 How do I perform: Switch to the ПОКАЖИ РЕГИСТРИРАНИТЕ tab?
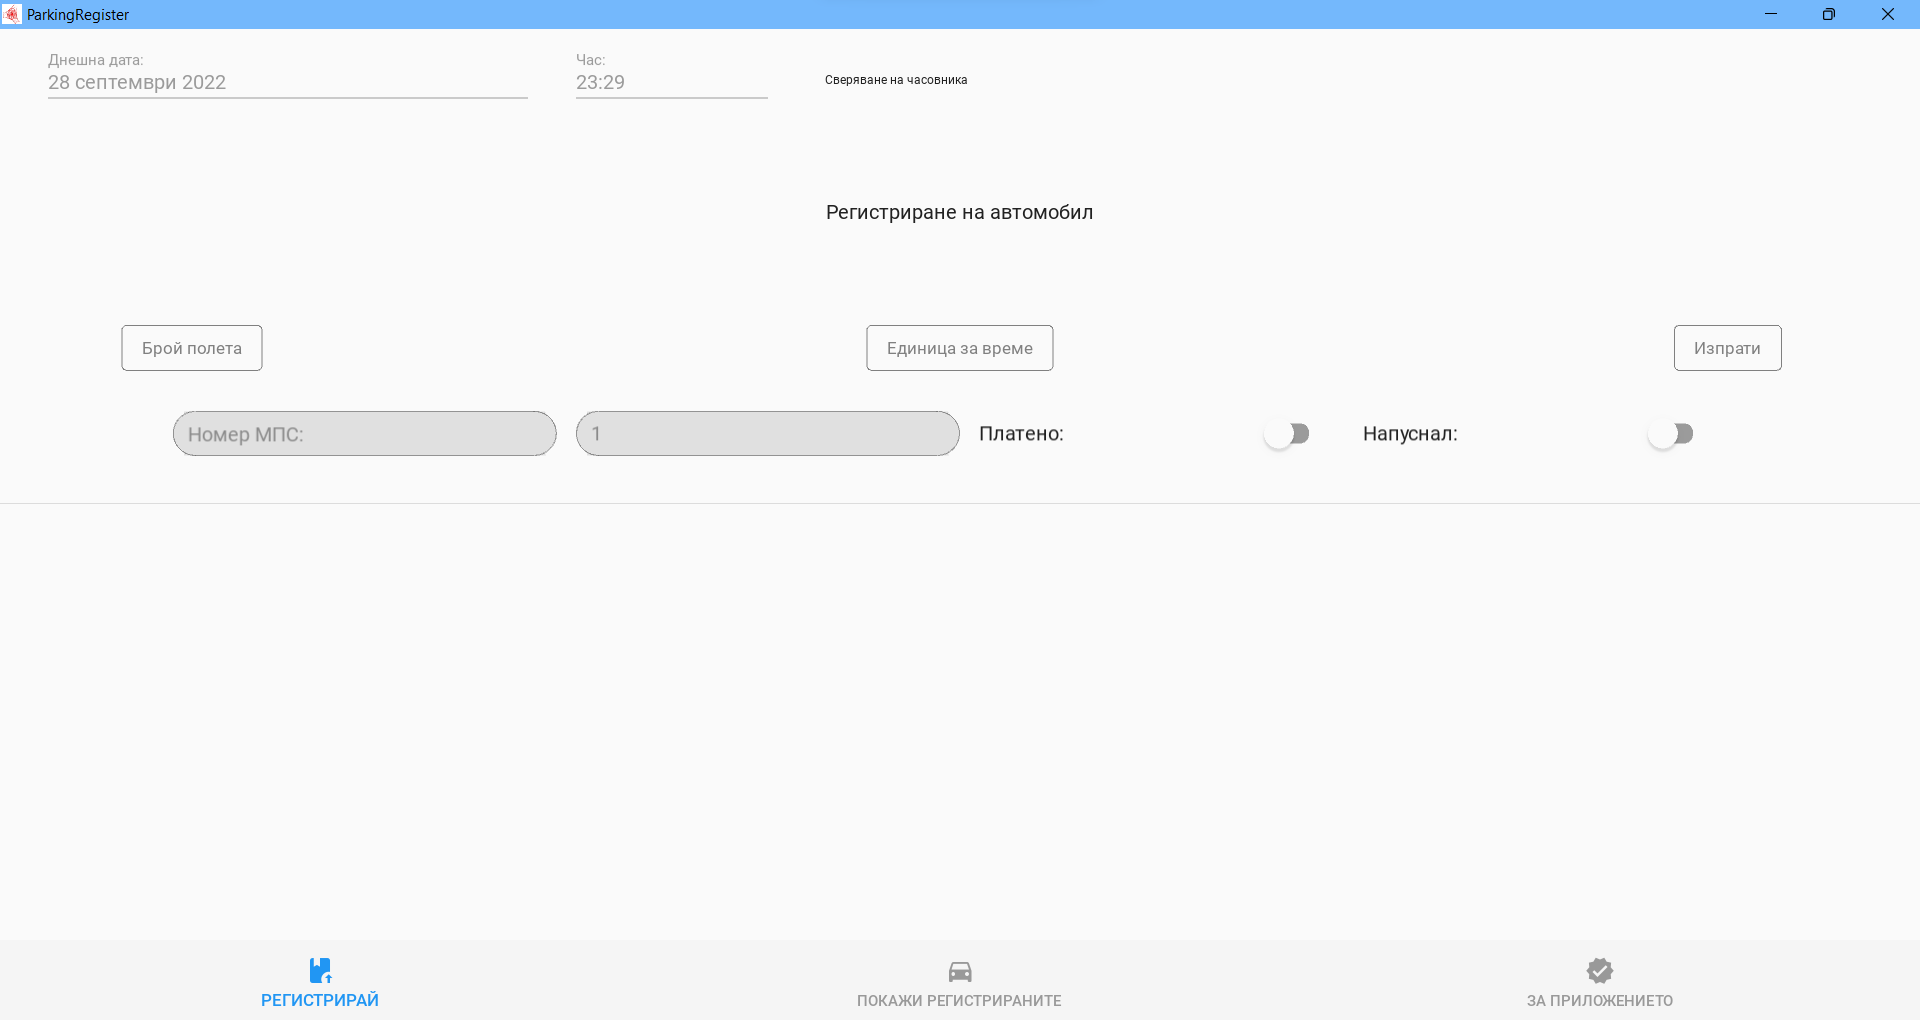click(x=959, y=999)
